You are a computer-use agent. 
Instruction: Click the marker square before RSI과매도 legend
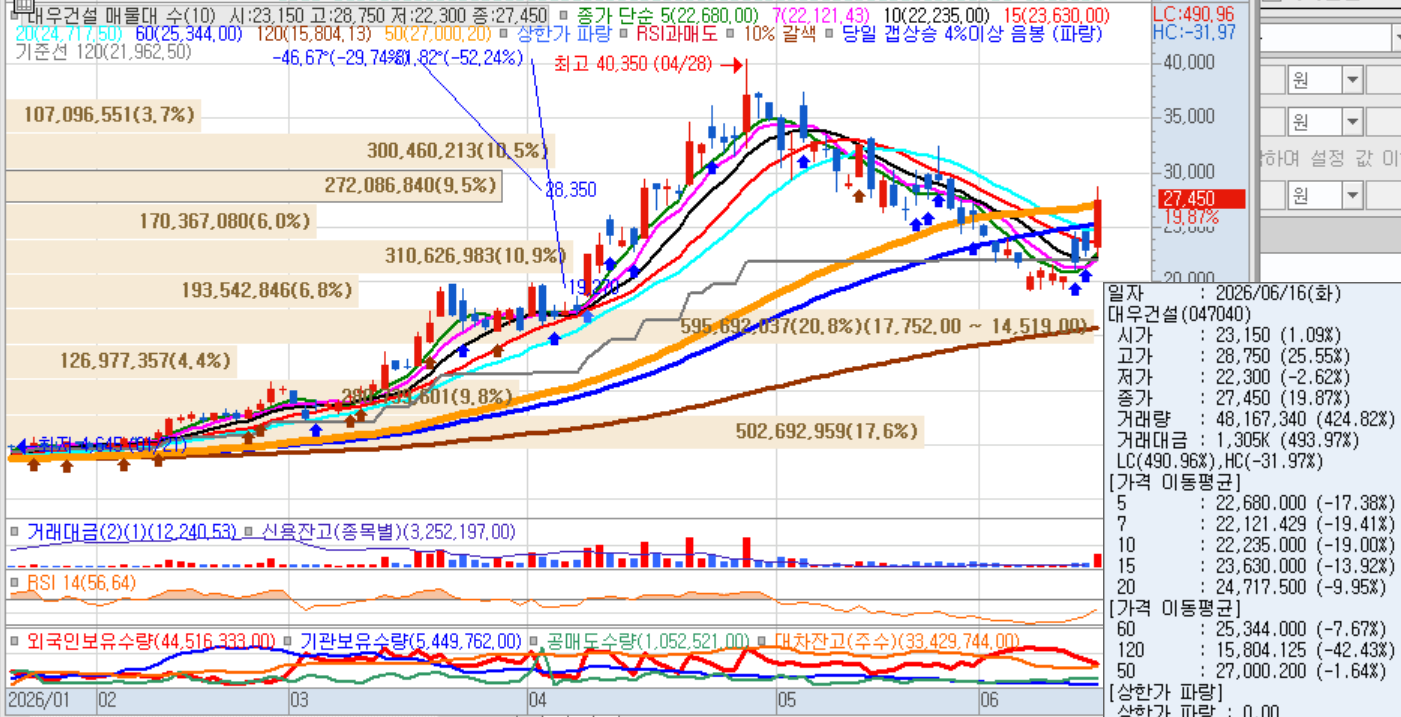(625, 34)
